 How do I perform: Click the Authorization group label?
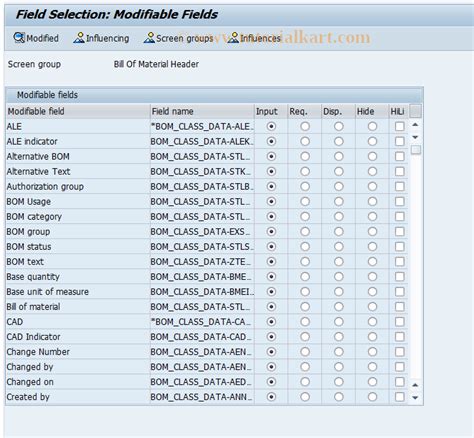[45, 186]
